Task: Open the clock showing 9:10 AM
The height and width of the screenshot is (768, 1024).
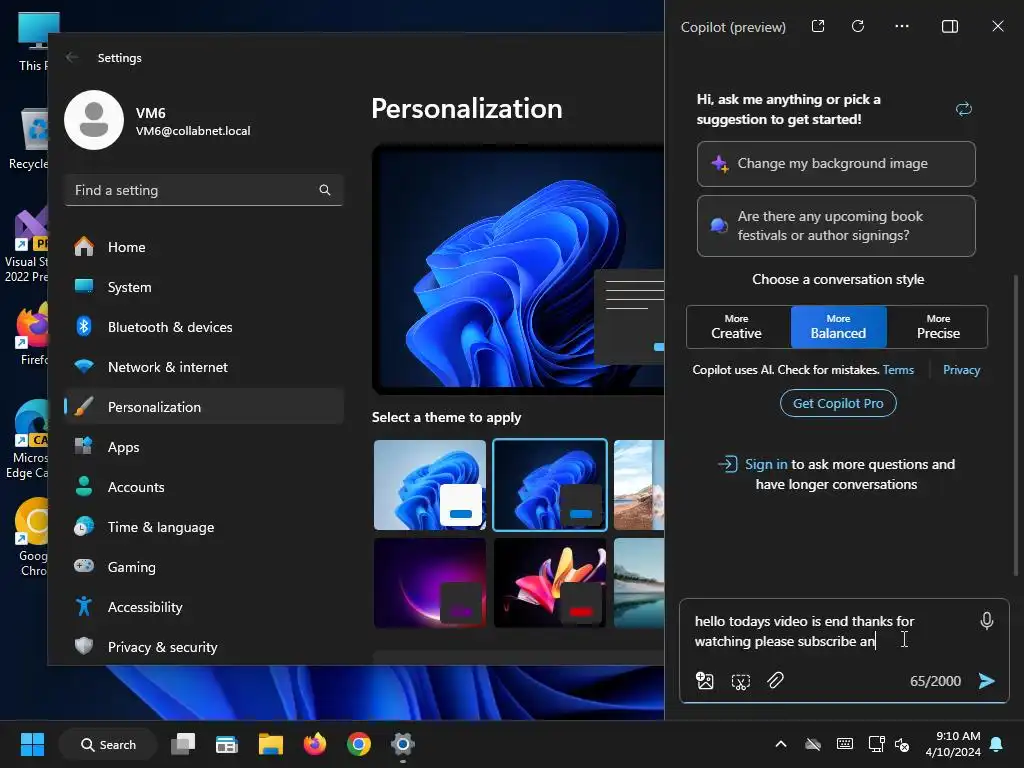Action: [953, 744]
